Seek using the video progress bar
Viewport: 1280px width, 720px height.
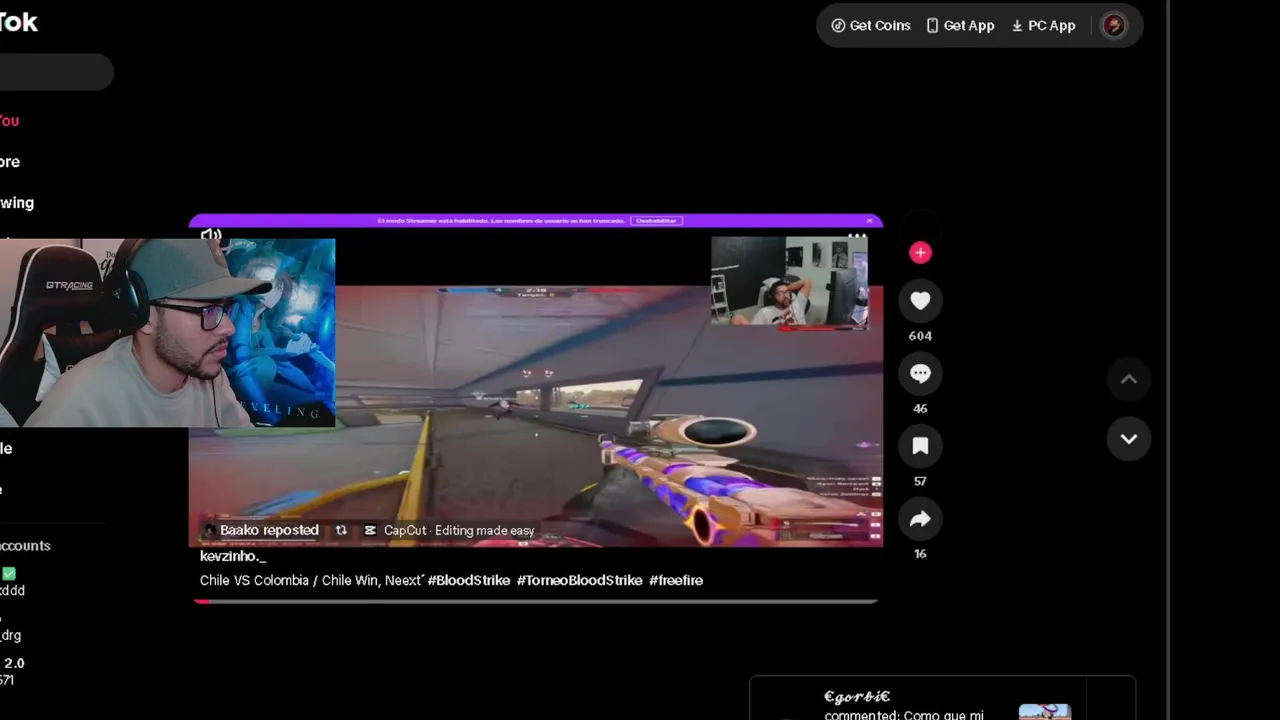coord(535,601)
